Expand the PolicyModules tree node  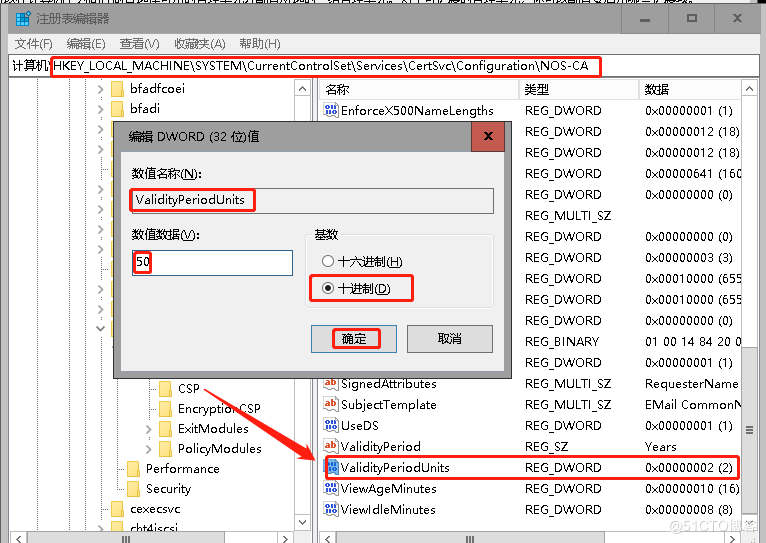(149, 449)
